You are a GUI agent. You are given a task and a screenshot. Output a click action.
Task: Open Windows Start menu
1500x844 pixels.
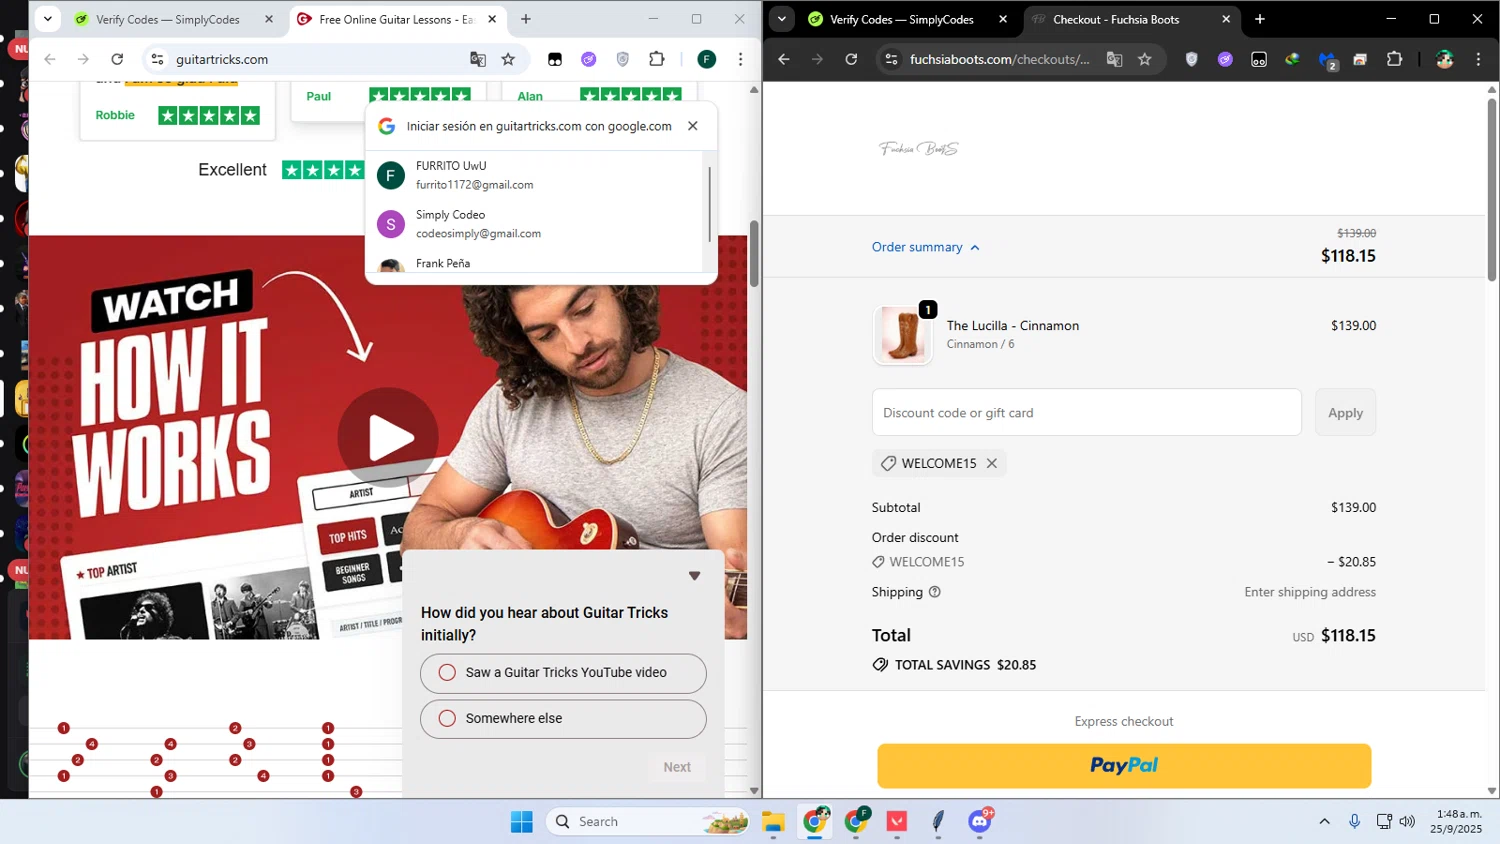coord(522,821)
